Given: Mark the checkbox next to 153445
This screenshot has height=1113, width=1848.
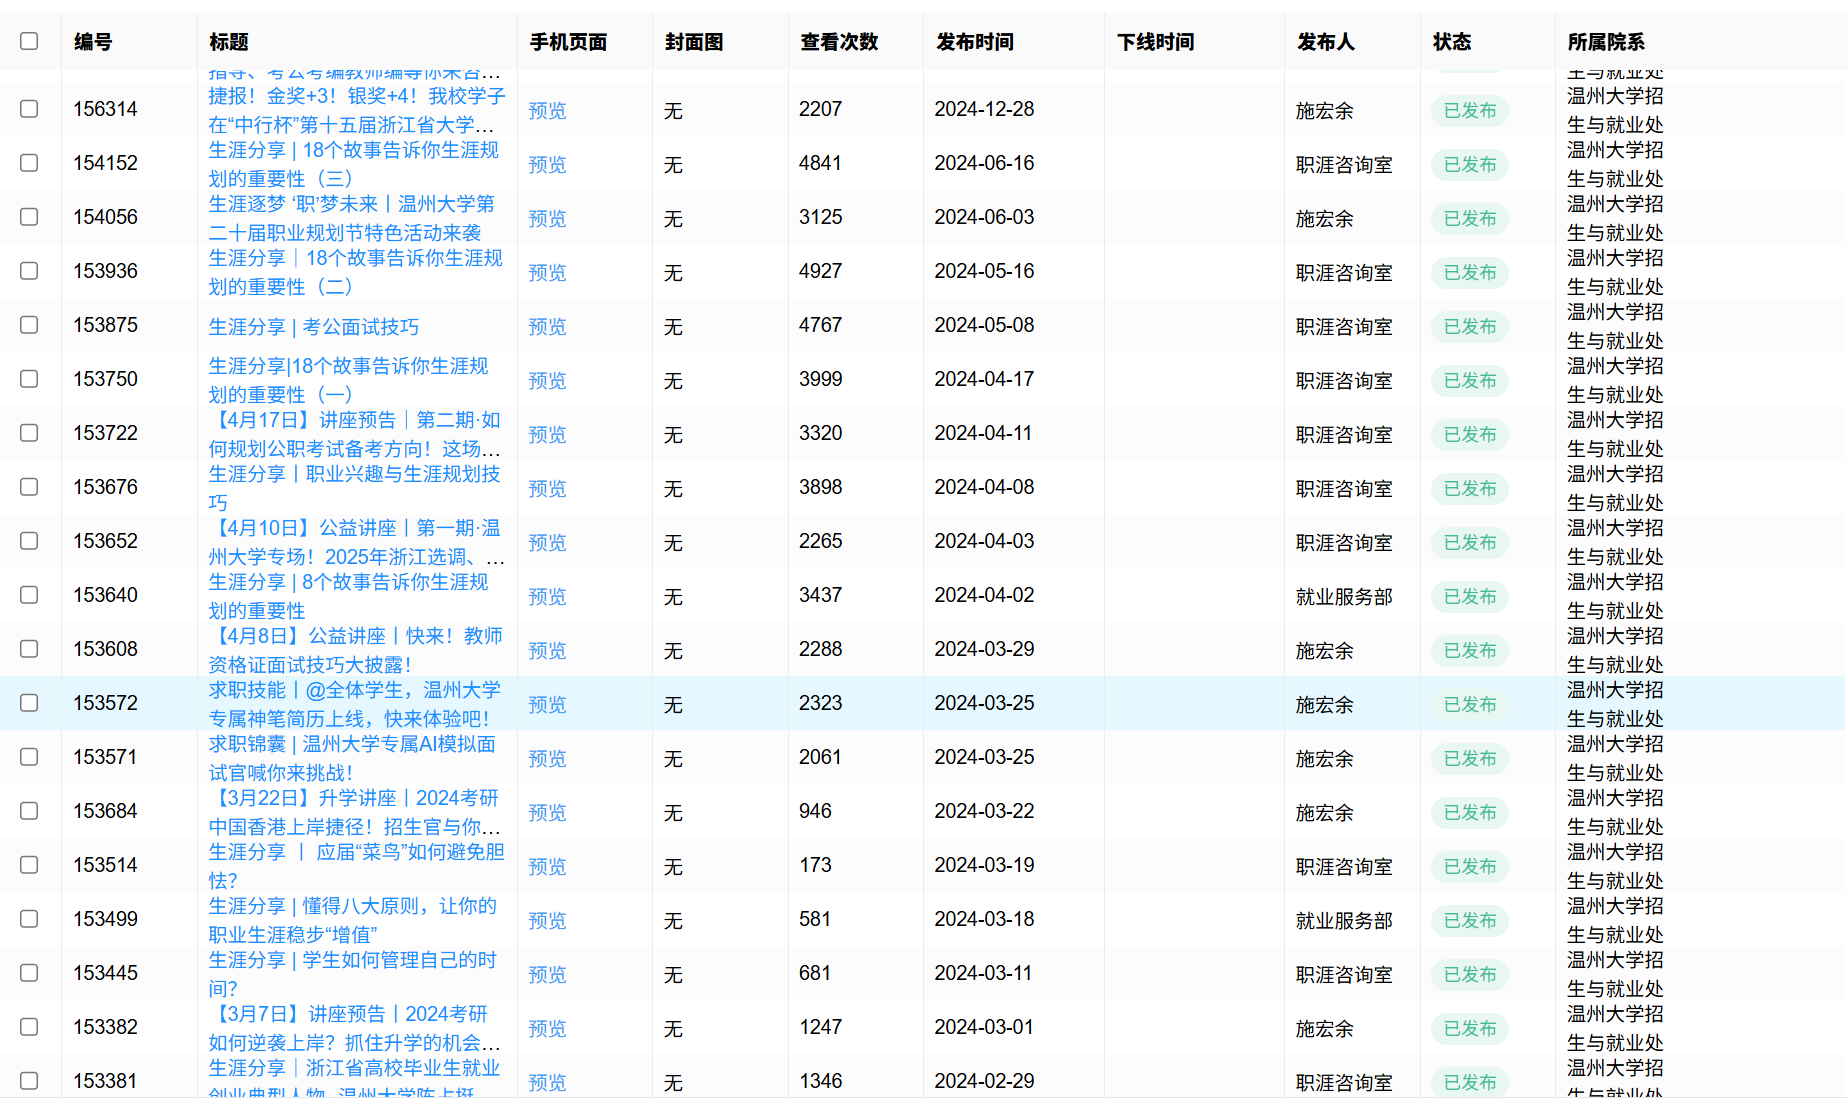Looking at the screenshot, I should pyautogui.click(x=29, y=973).
